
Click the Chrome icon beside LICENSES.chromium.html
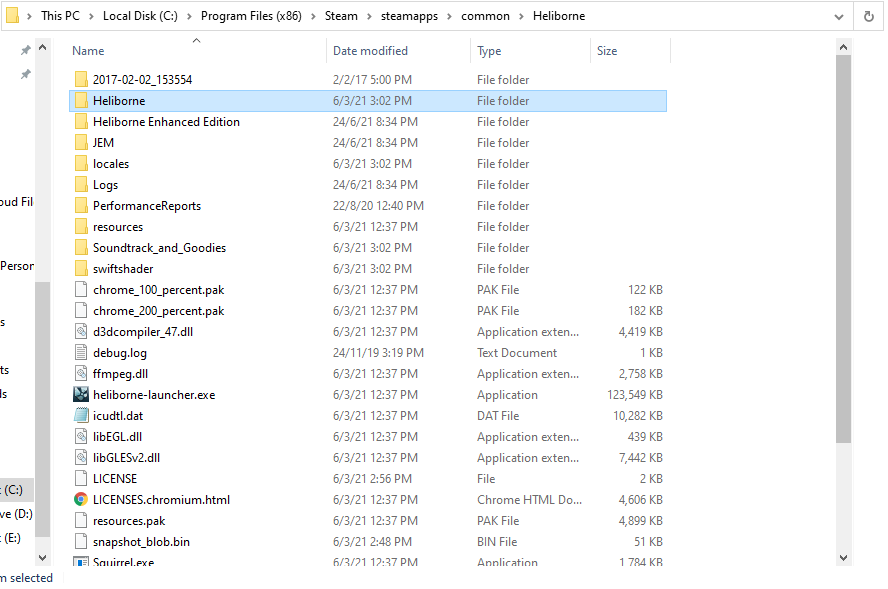(x=81, y=500)
